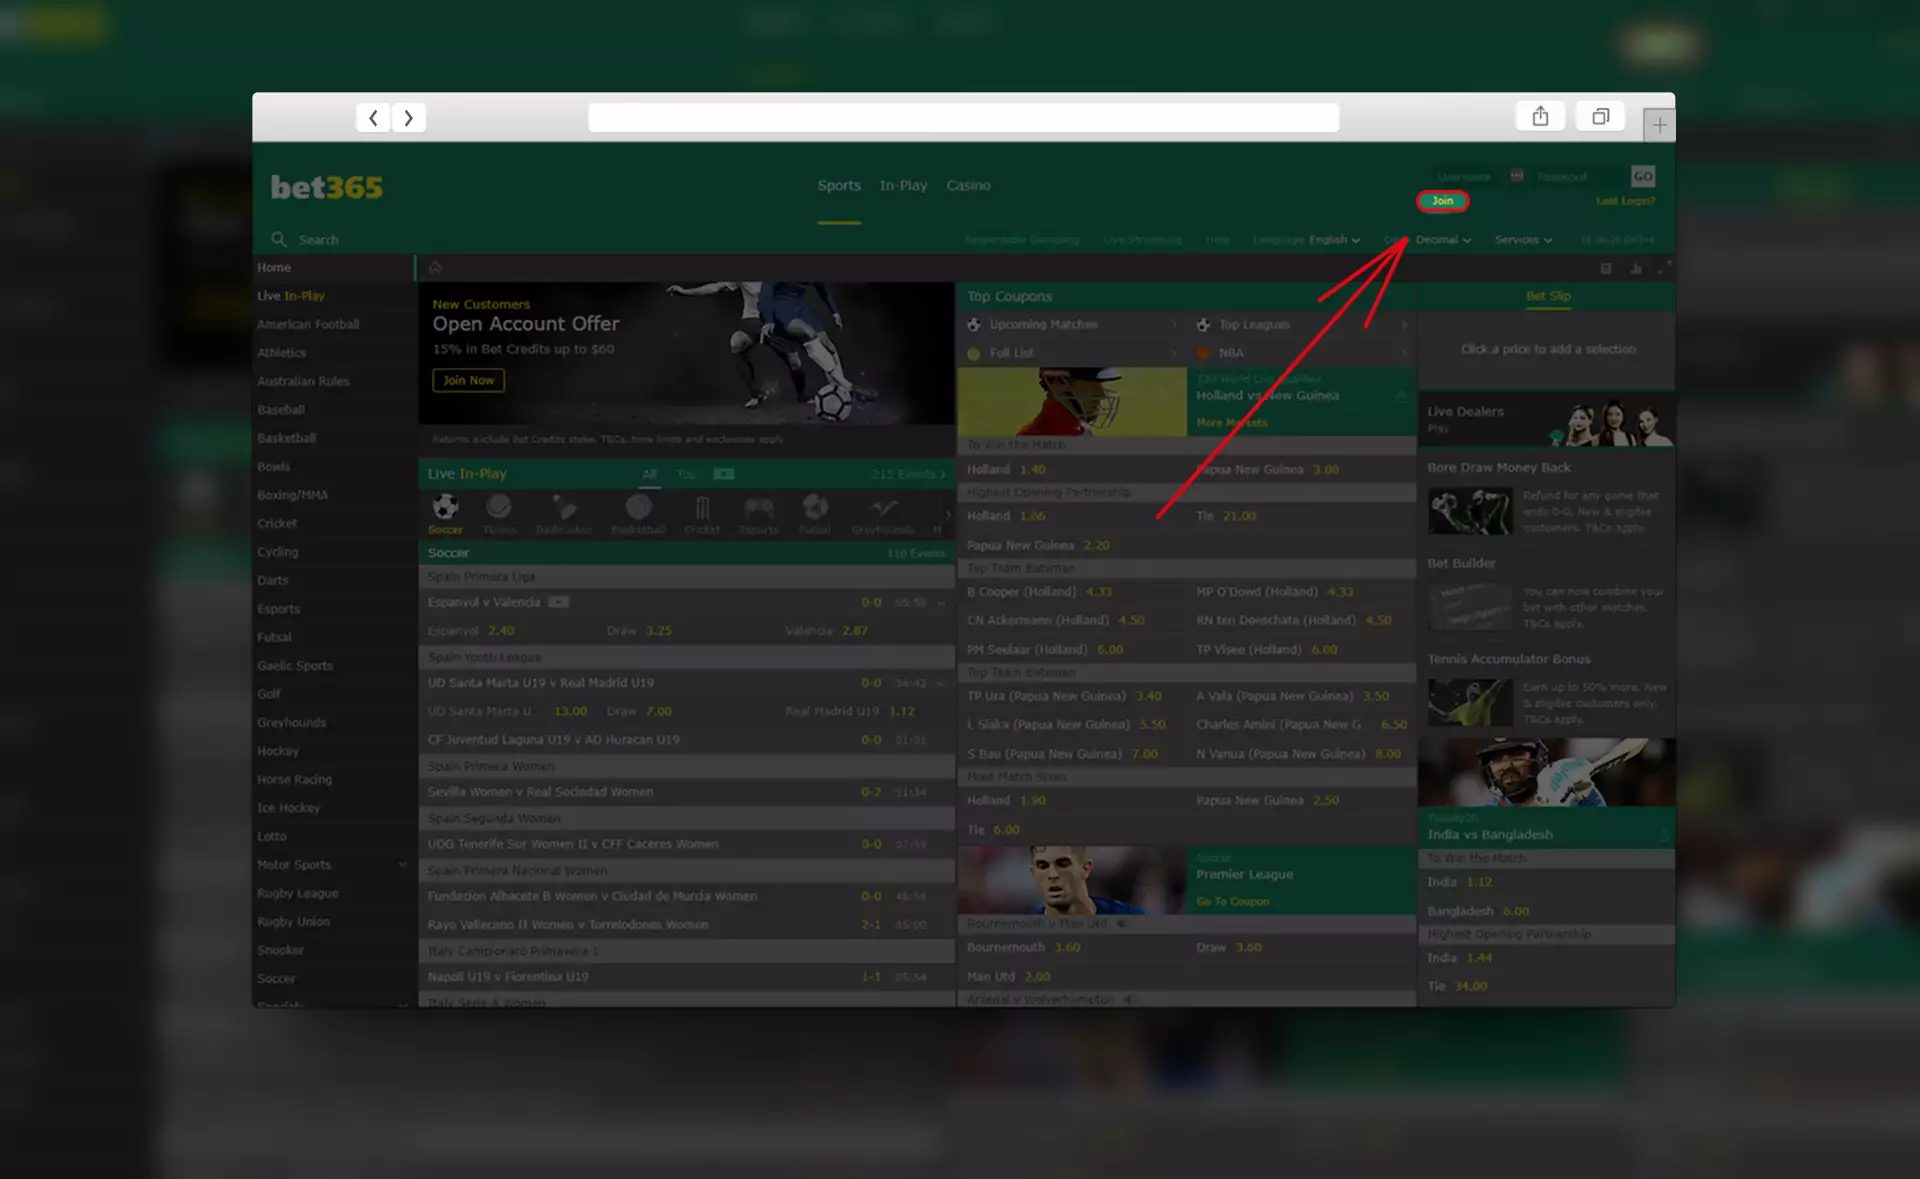
Task: Select the Bet Slip tab
Action: [x=1548, y=297]
